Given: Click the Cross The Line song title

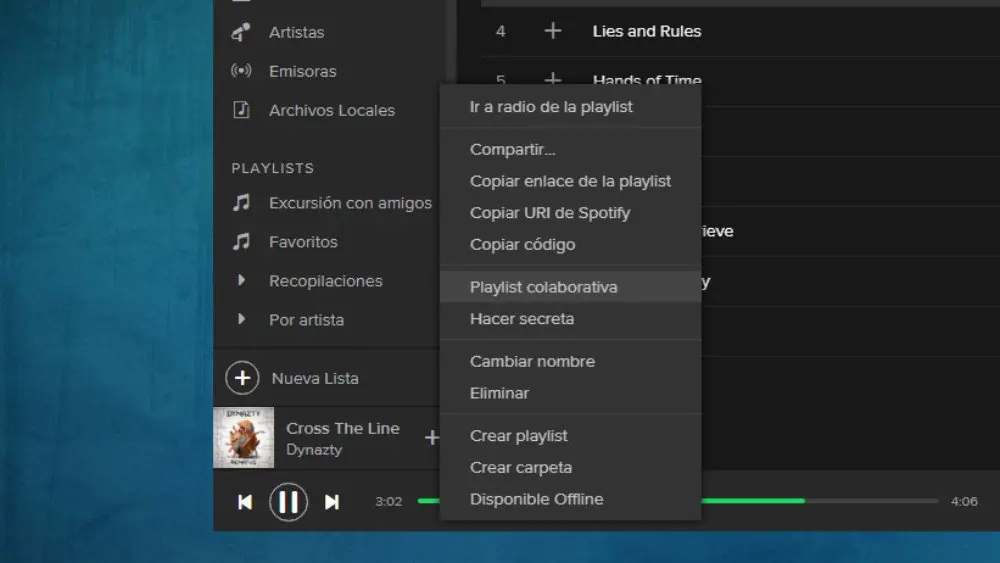Looking at the screenshot, I should (342, 428).
